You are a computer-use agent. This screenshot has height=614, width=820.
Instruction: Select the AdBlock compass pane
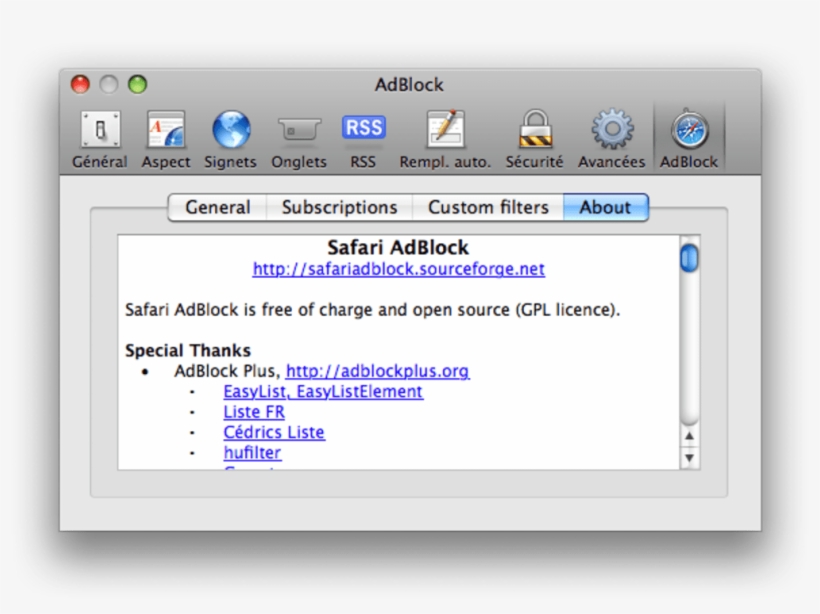[x=689, y=139]
